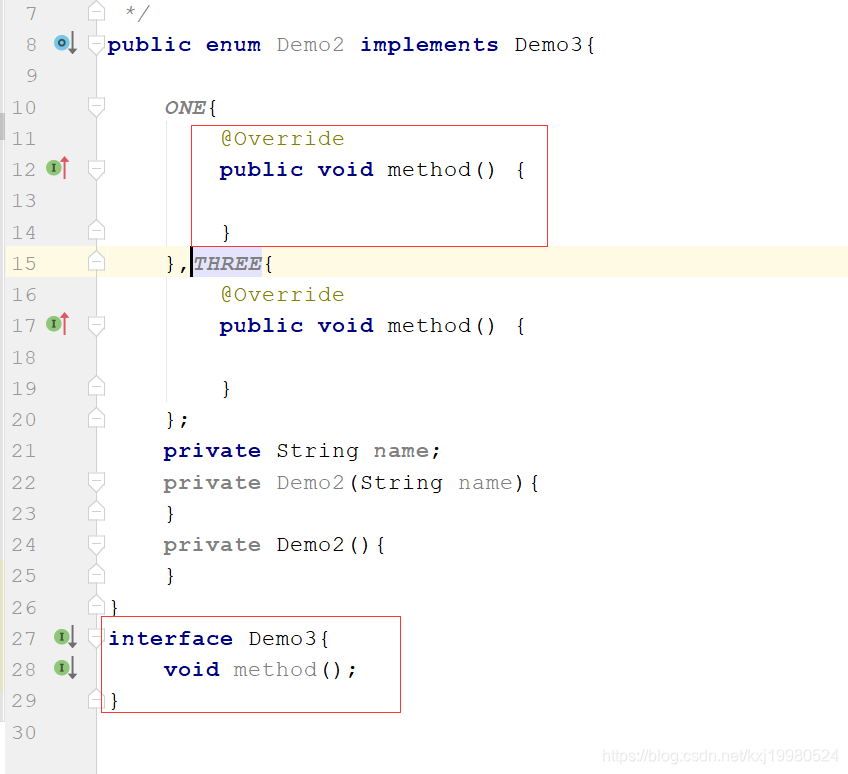Click the fold end marker on line 14
Viewport: 848px width, 774px height.
96,230
